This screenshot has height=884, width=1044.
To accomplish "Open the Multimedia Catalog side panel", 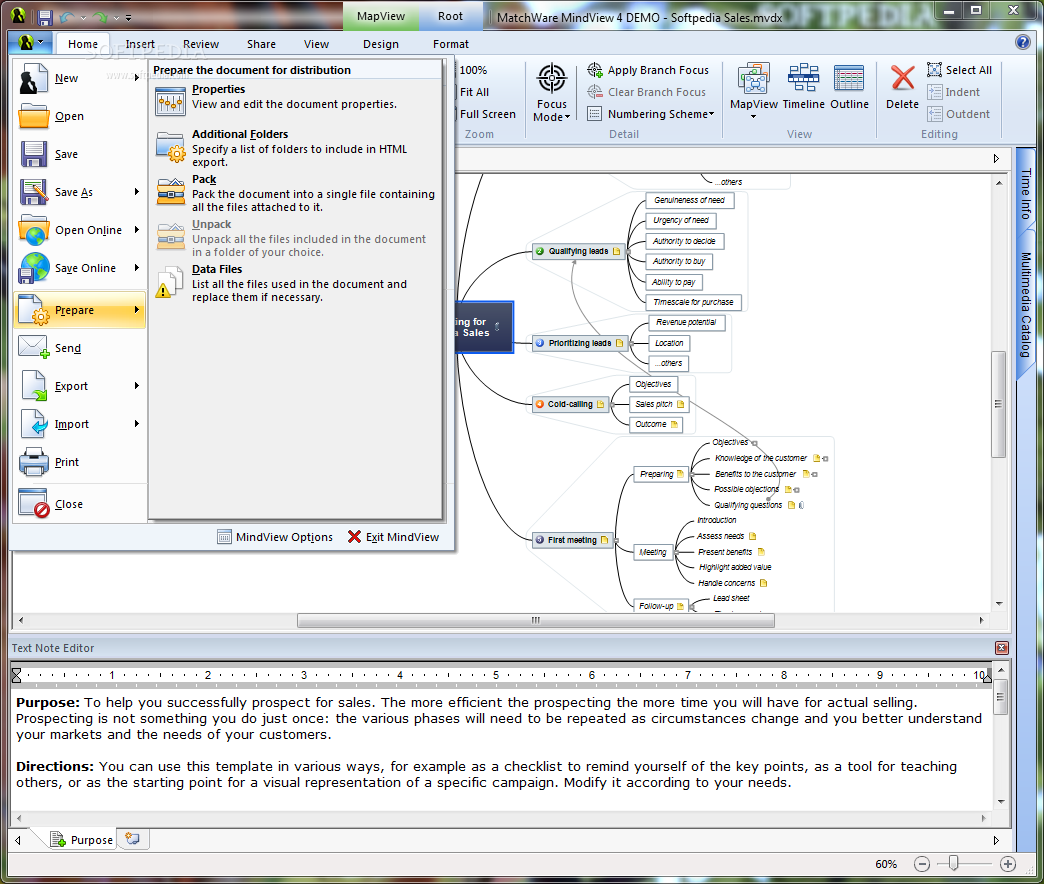I will [x=1025, y=304].
